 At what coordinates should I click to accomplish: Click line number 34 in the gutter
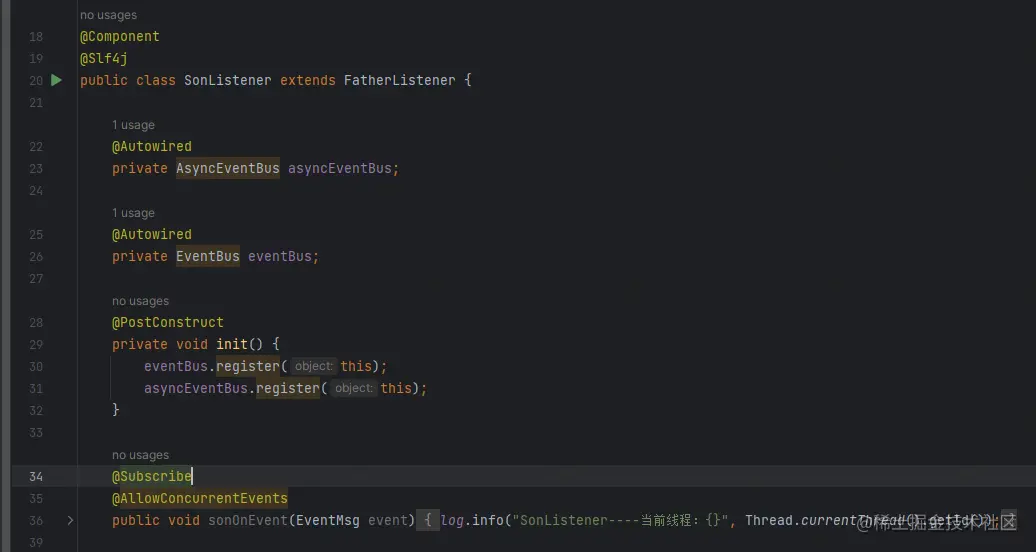pyautogui.click(x=36, y=476)
